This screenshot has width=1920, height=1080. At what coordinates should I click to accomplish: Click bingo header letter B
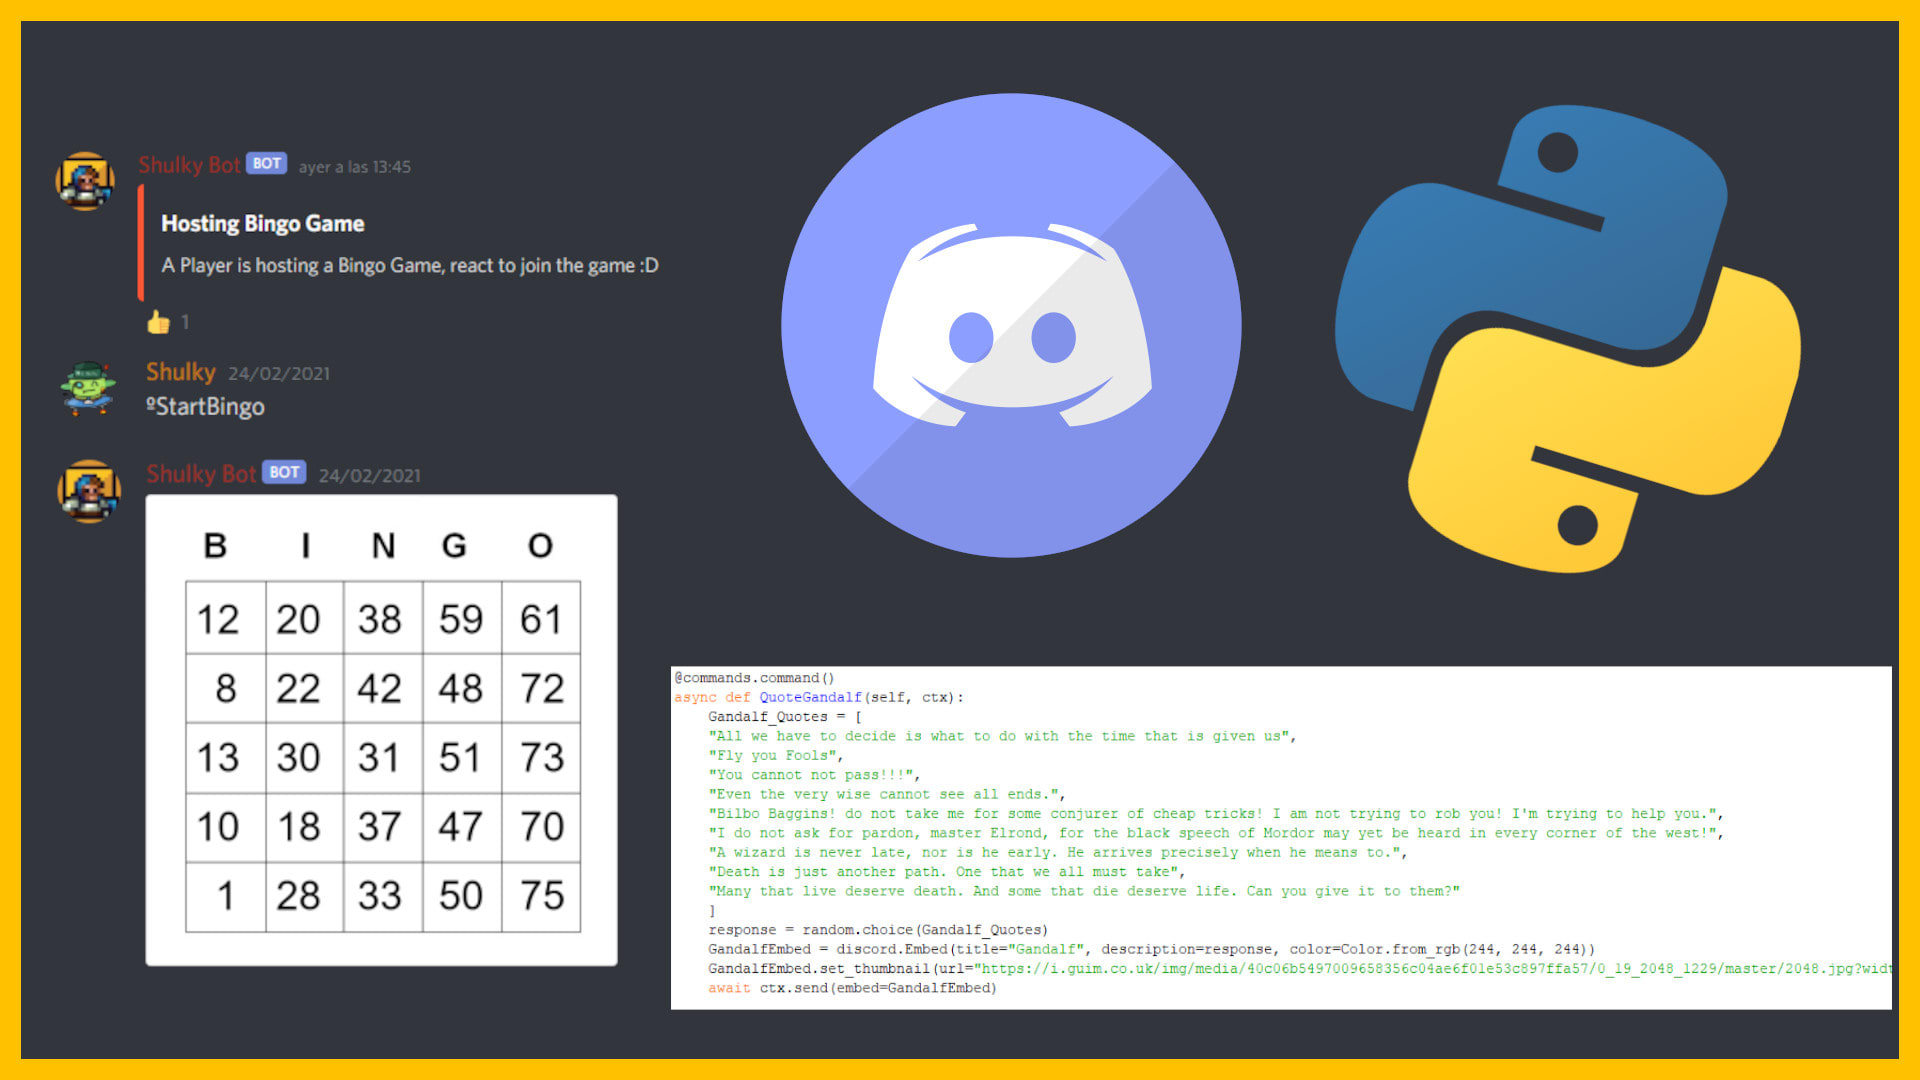coord(215,546)
